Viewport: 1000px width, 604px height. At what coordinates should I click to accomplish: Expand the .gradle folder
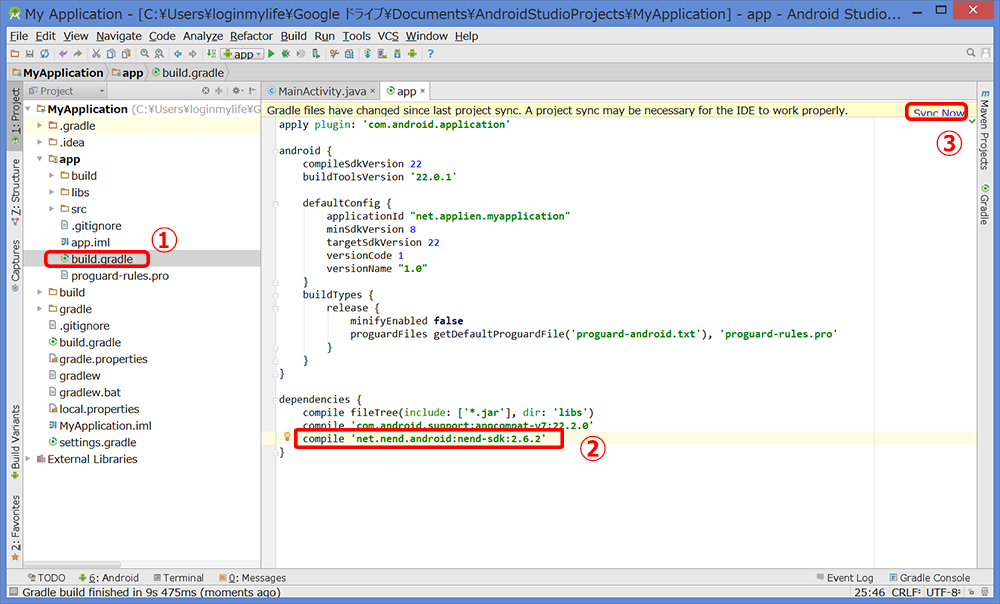[x=40, y=126]
